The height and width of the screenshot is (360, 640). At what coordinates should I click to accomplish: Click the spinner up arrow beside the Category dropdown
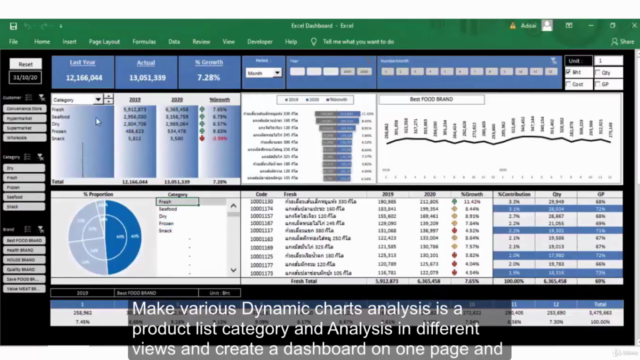click(109, 97)
